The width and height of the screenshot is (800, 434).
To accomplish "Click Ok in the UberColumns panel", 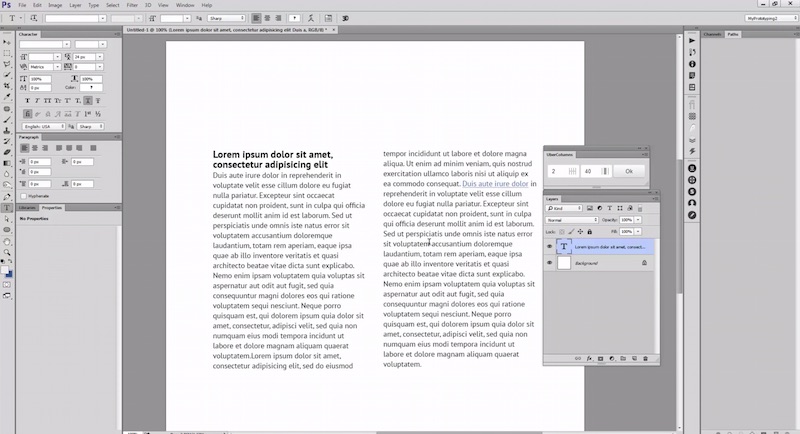I will tap(629, 171).
